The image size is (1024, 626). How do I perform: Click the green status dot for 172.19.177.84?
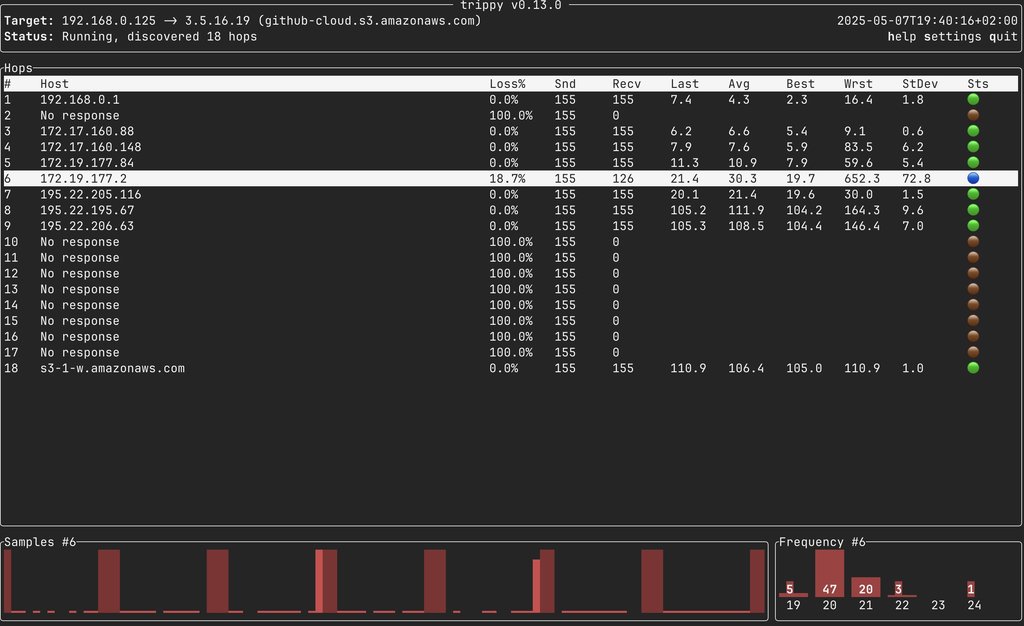[973, 162]
